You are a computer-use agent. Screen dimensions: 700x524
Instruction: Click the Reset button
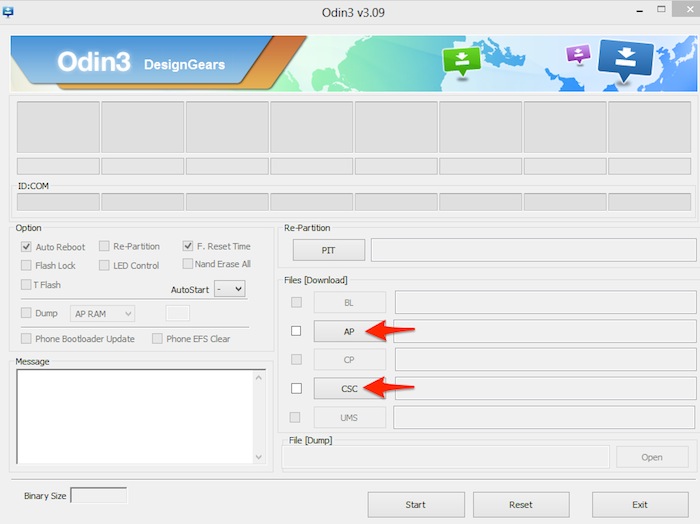(521, 504)
